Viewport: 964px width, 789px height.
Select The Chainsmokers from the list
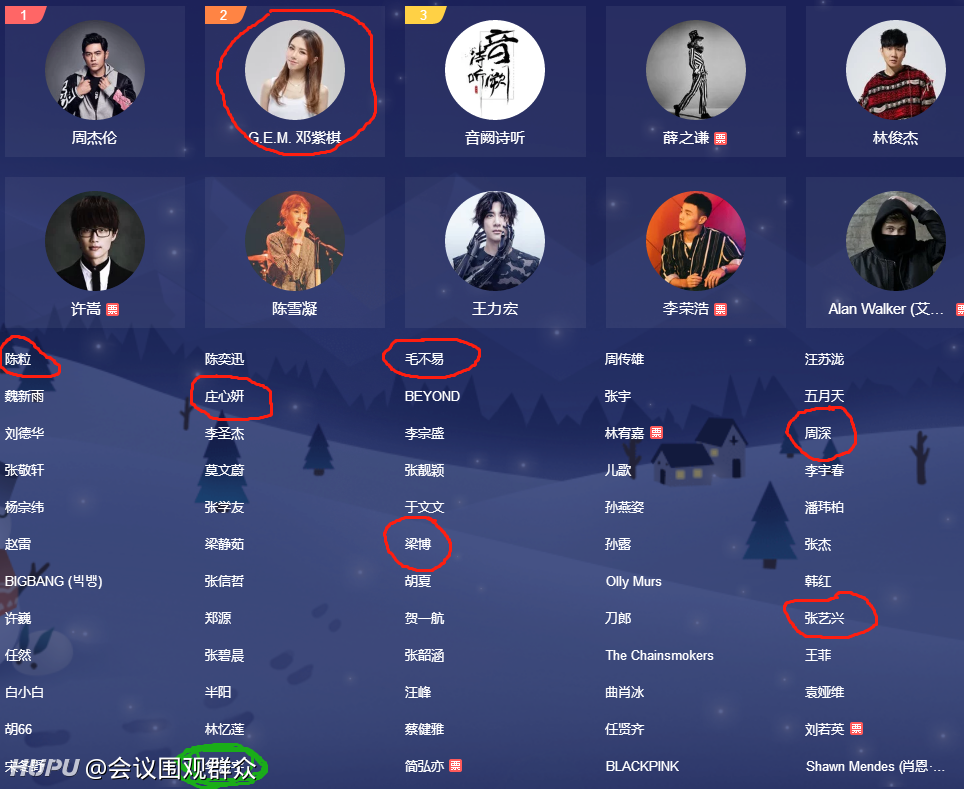[x=659, y=656]
